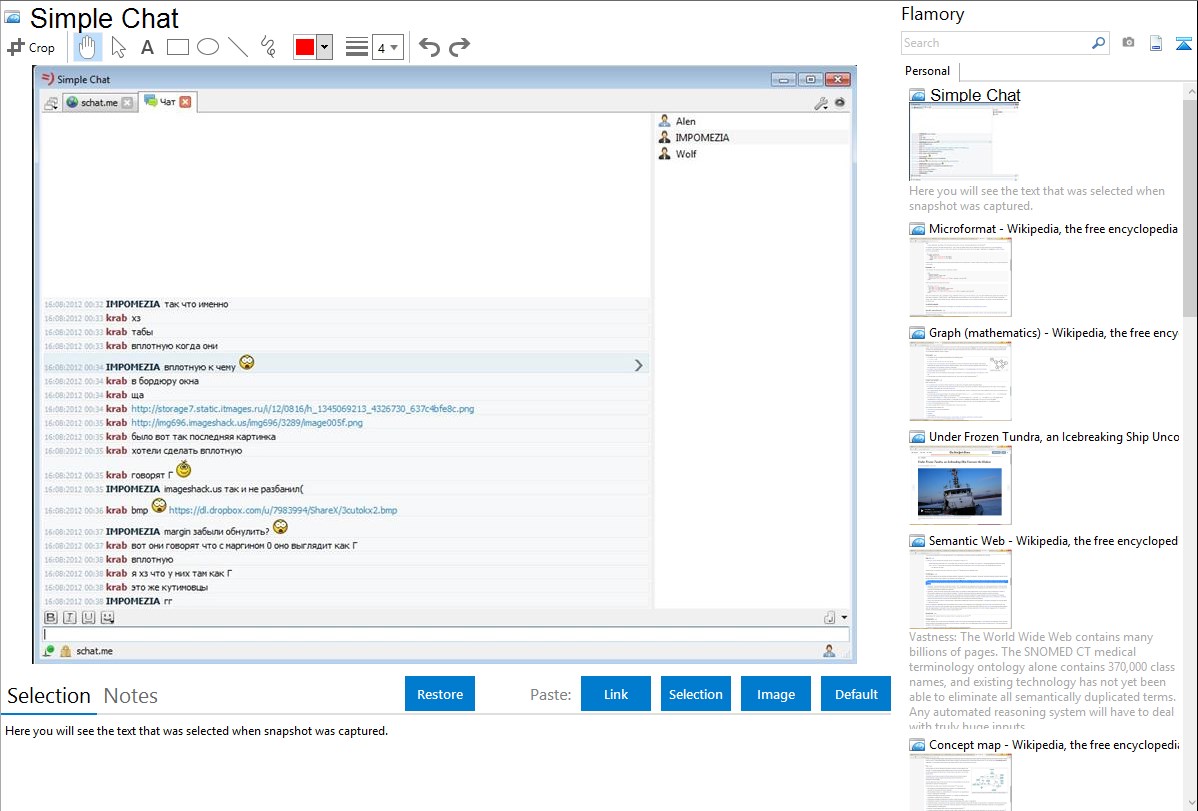Switch to the Notes tab

point(131,696)
